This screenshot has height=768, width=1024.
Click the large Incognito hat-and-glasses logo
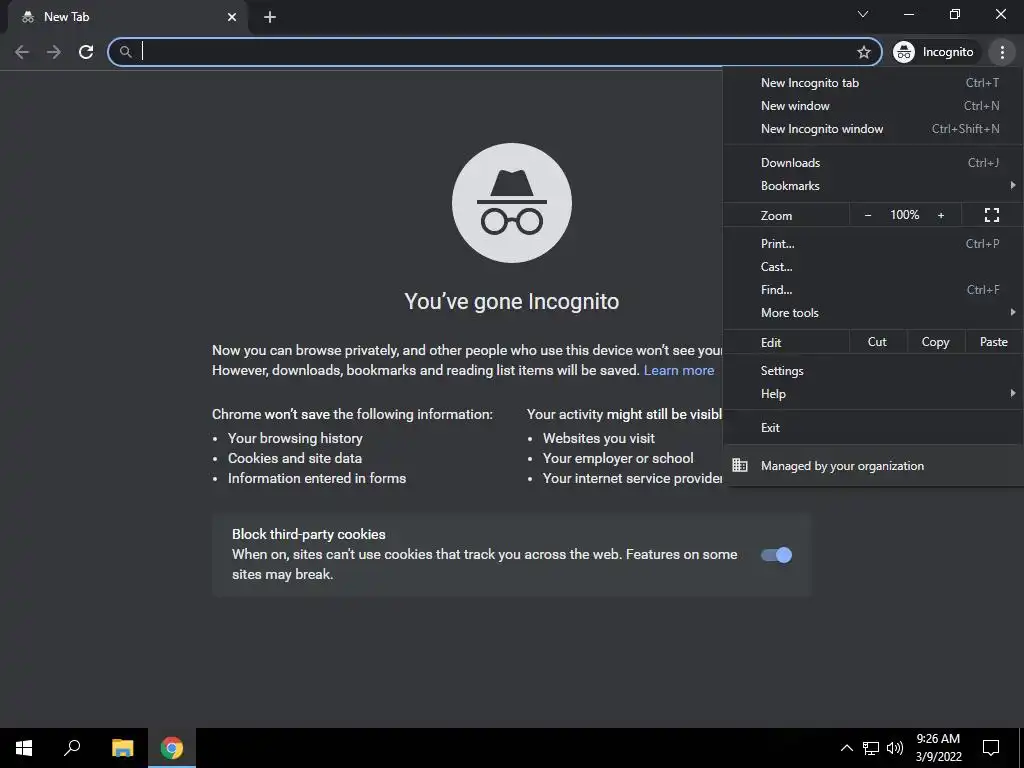(511, 203)
